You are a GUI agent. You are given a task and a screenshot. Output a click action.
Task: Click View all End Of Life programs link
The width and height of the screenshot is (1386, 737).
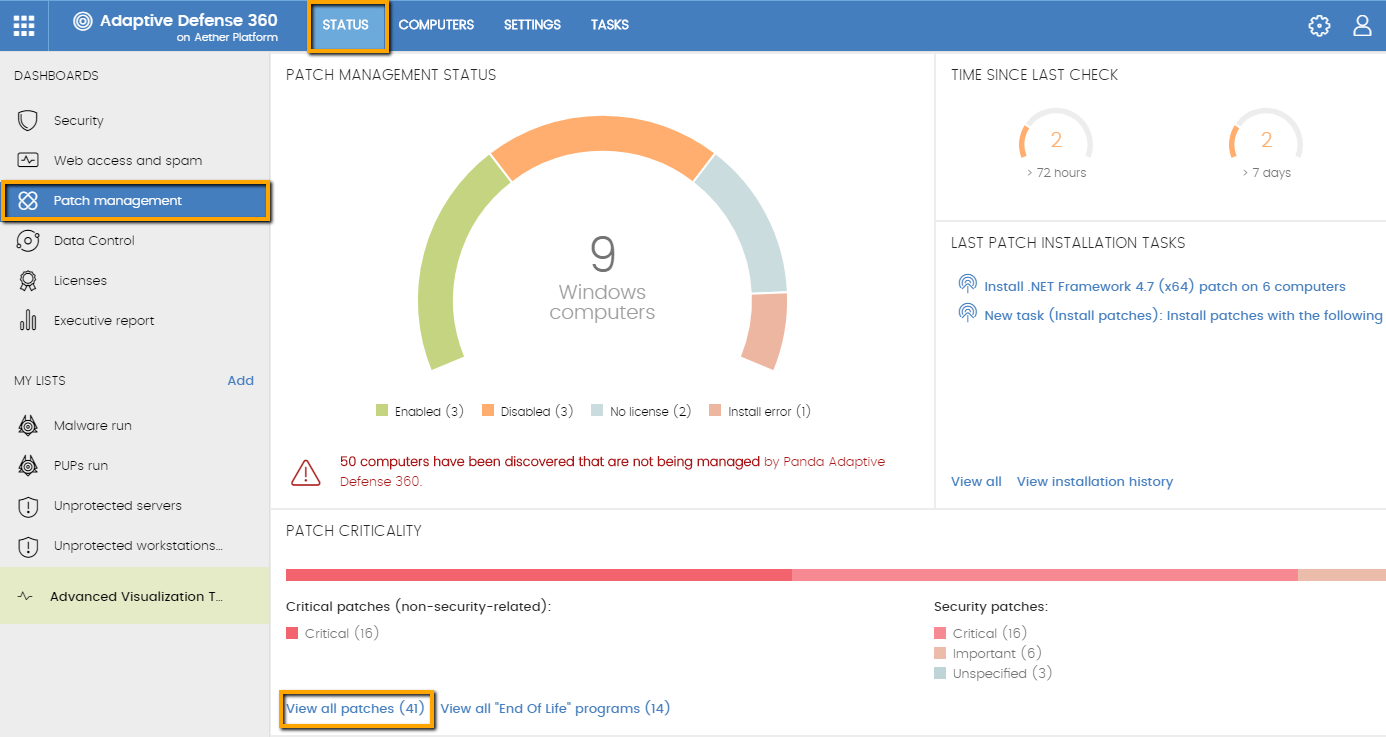click(555, 709)
